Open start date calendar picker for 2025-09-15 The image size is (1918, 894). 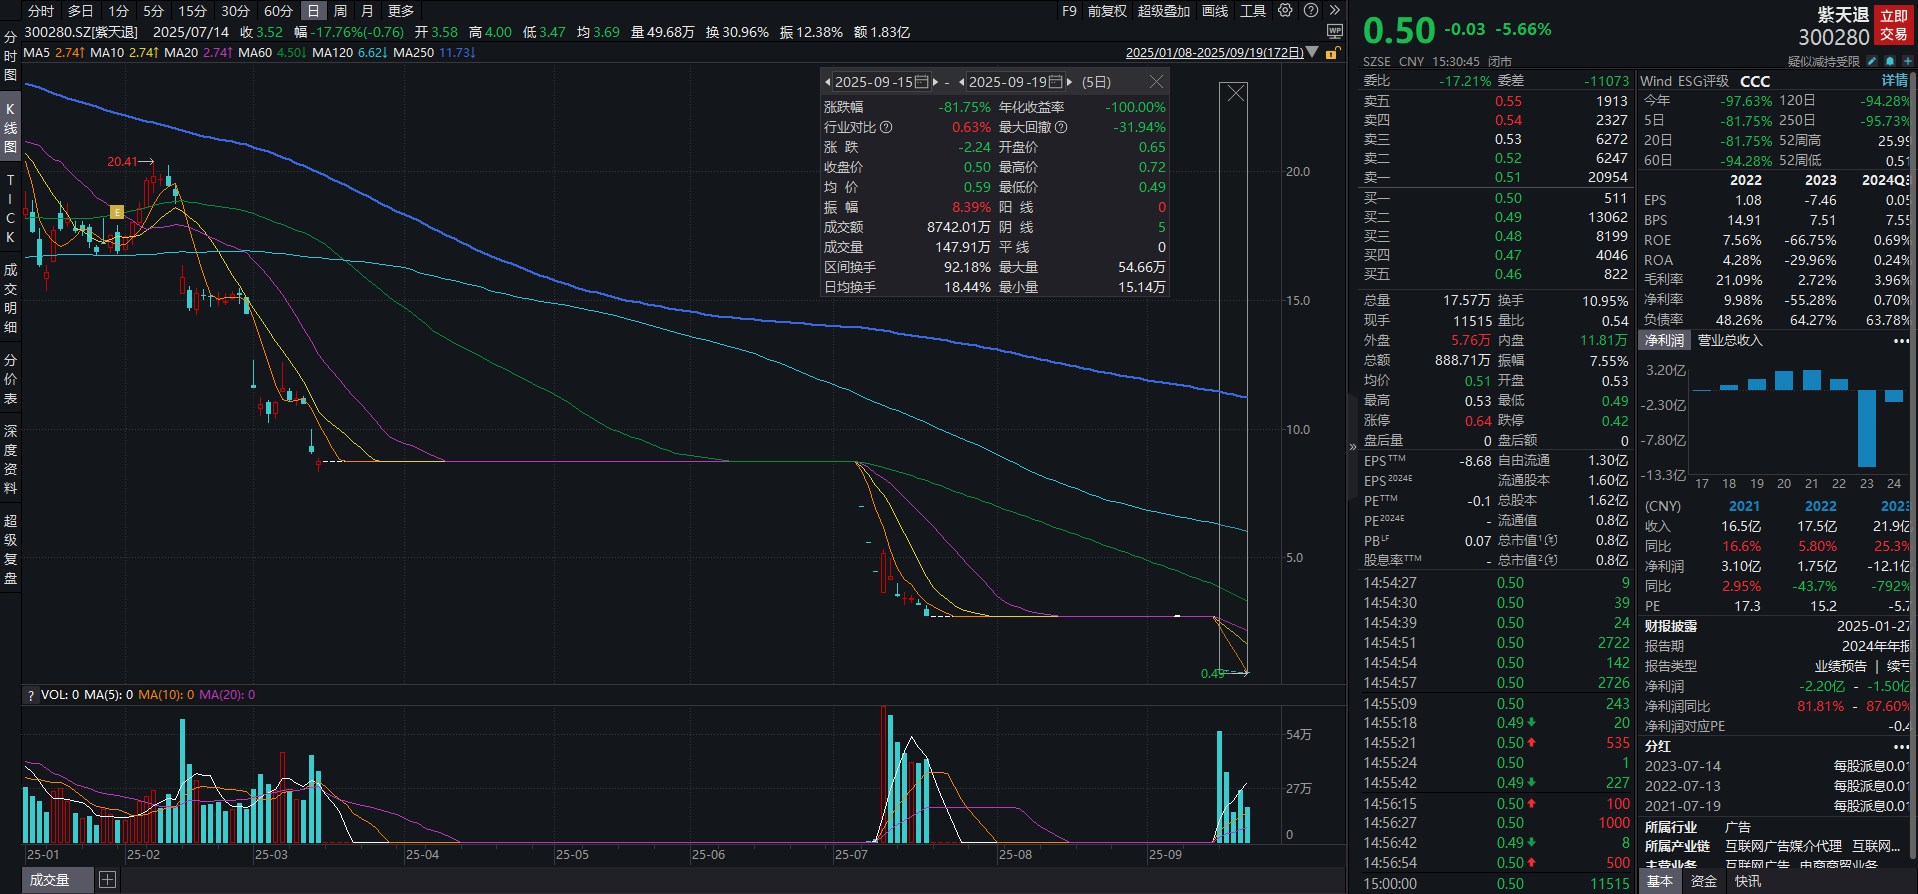click(x=921, y=82)
